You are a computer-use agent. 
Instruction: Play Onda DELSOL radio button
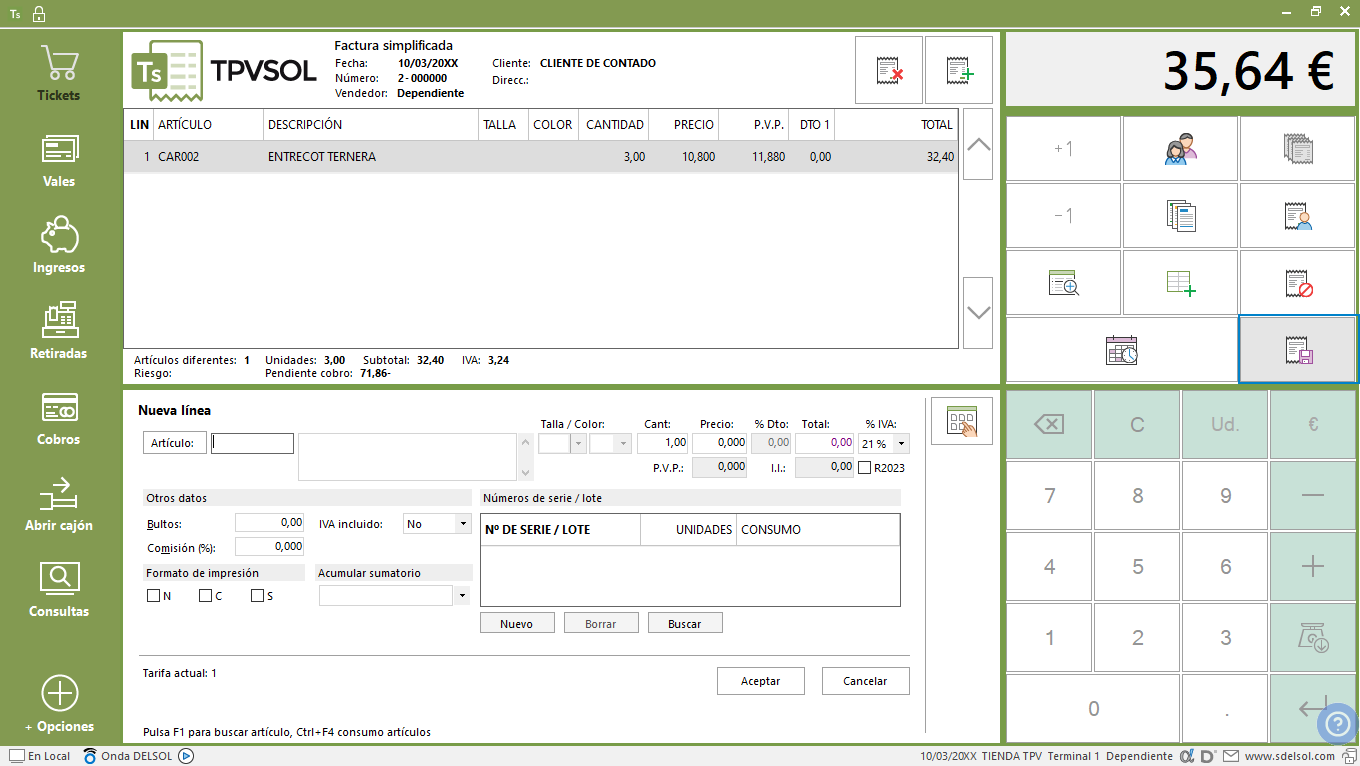point(185,756)
